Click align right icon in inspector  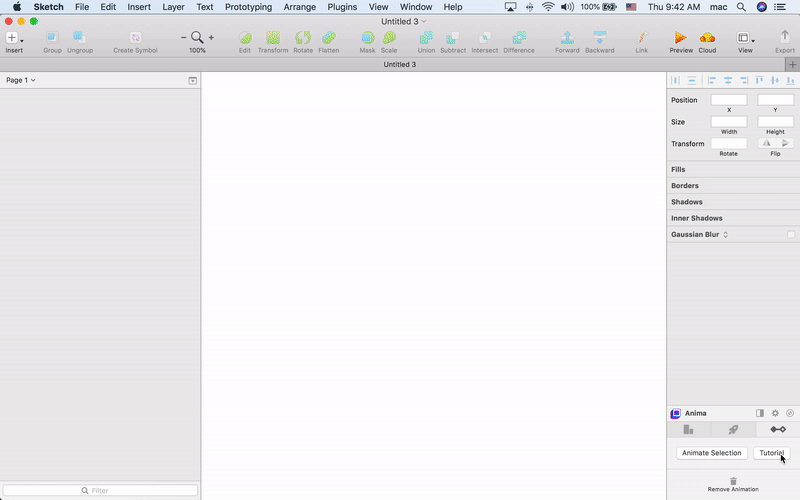click(743, 80)
